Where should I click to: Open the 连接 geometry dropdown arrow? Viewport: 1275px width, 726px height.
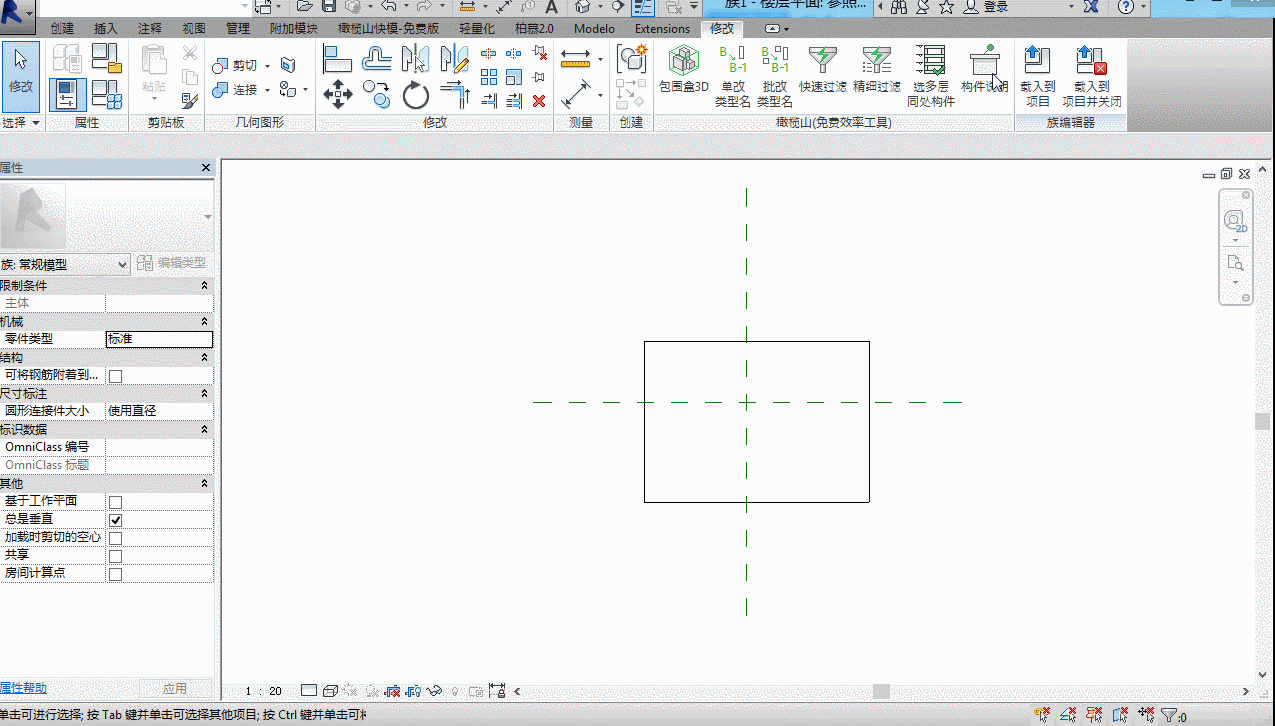click(x=268, y=90)
